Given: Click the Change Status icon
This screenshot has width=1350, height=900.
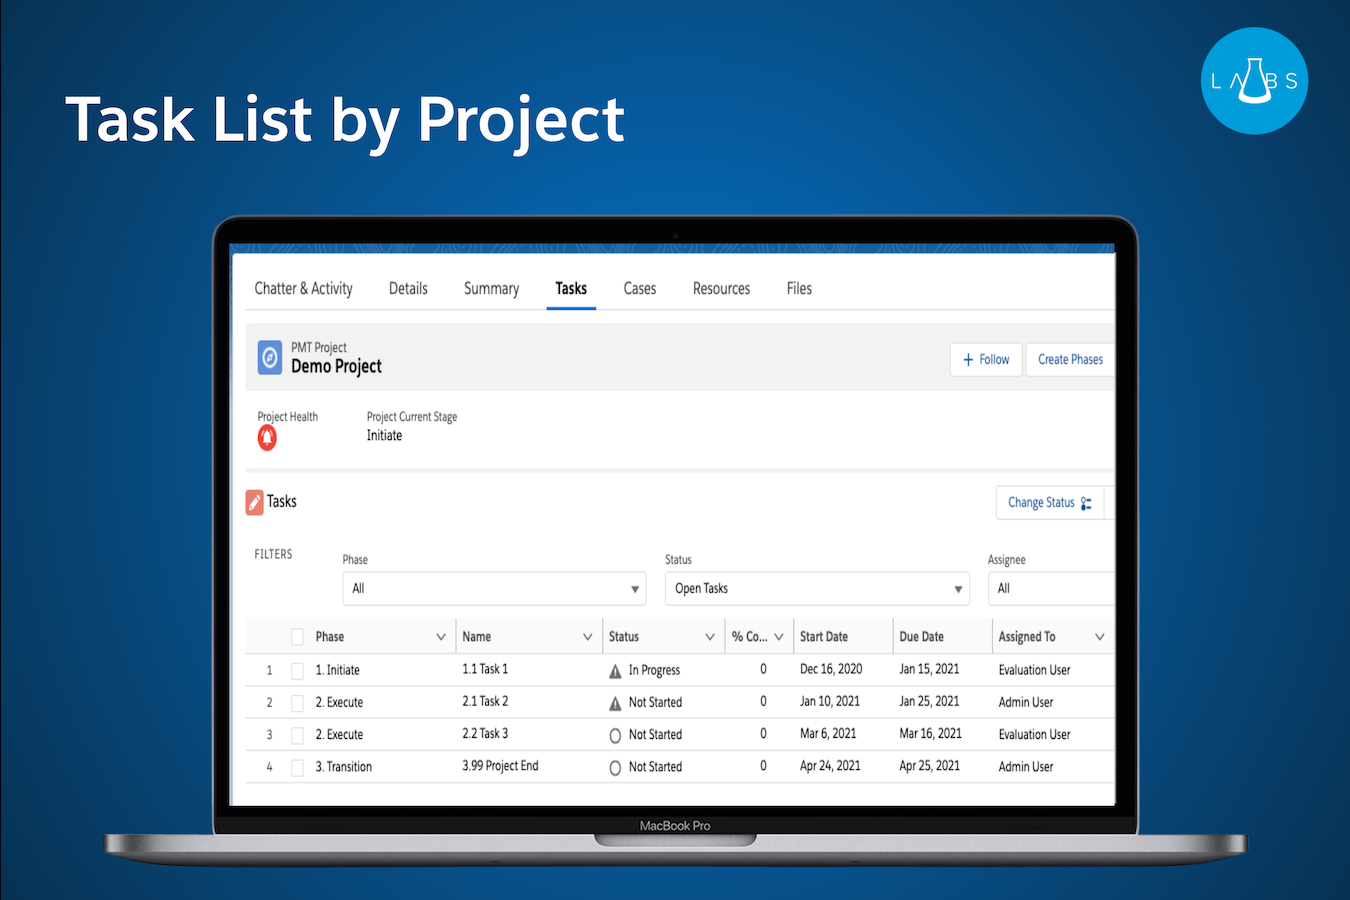Looking at the screenshot, I should coord(1085,502).
